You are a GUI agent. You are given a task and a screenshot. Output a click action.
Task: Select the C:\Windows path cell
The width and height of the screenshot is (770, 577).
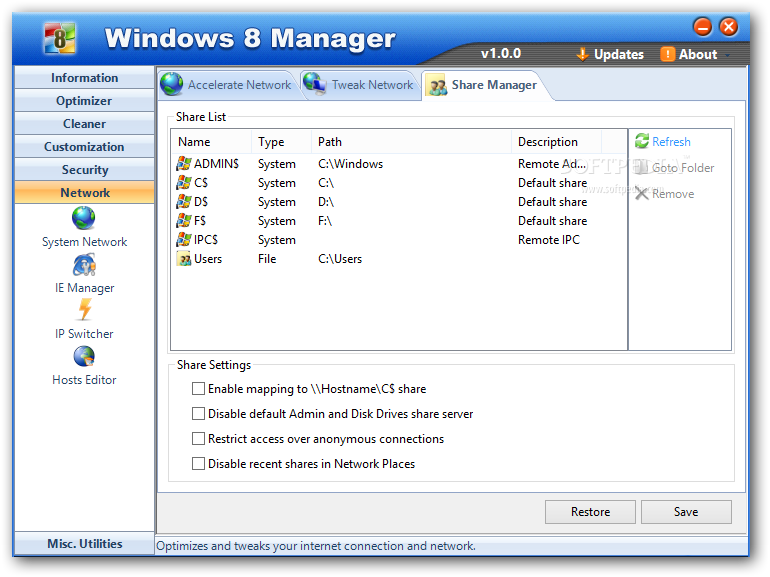point(351,164)
